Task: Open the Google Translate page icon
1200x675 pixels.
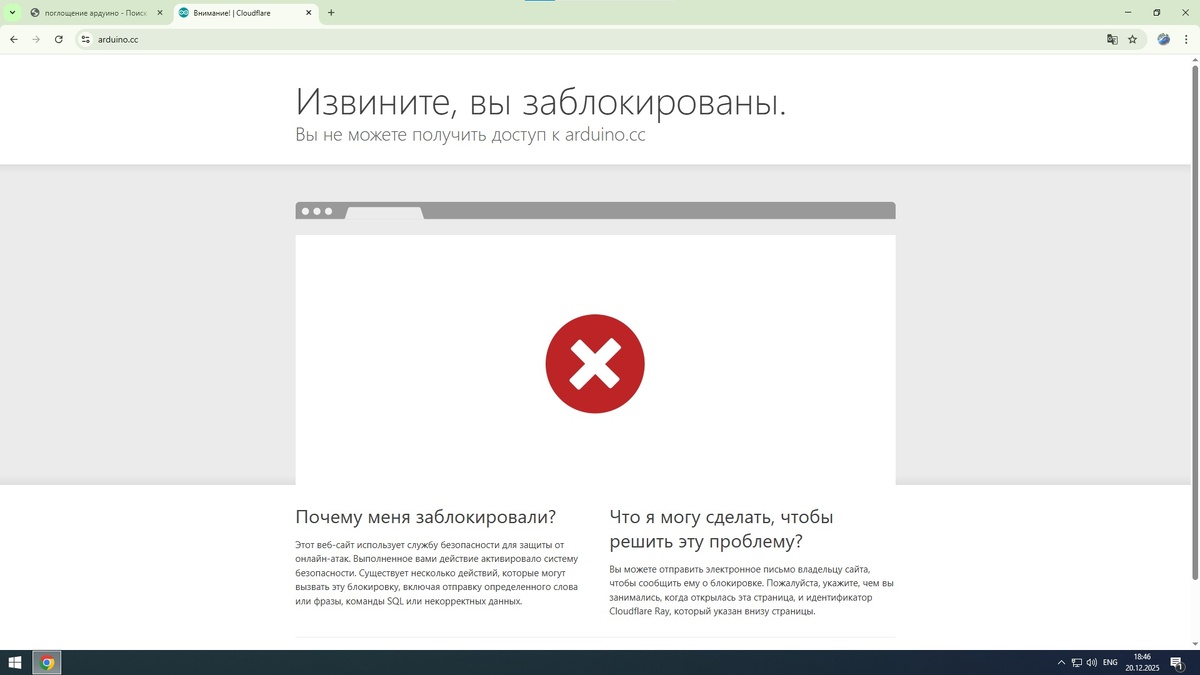Action: (x=1112, y=39)
